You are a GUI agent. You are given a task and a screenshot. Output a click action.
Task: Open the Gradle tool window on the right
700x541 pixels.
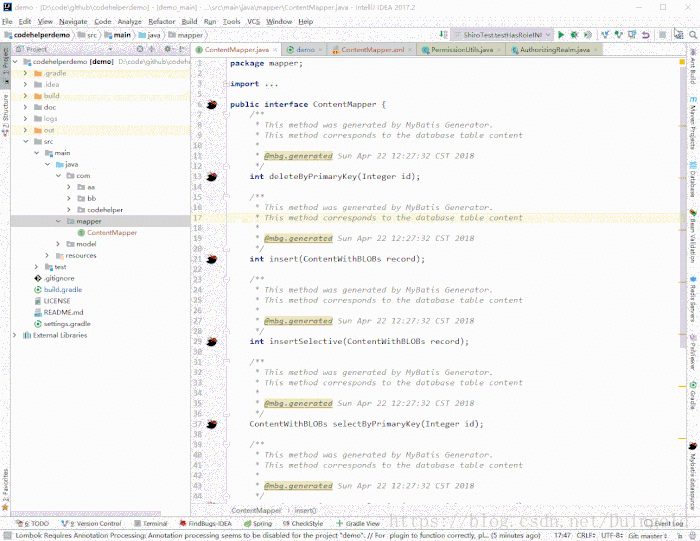click(x=693, y=395)
